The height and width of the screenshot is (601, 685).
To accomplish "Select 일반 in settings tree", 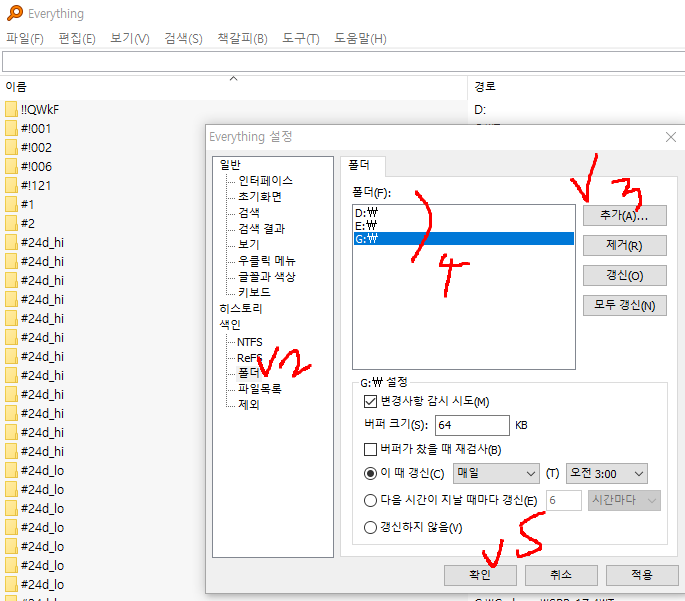I will pos(230,165).
